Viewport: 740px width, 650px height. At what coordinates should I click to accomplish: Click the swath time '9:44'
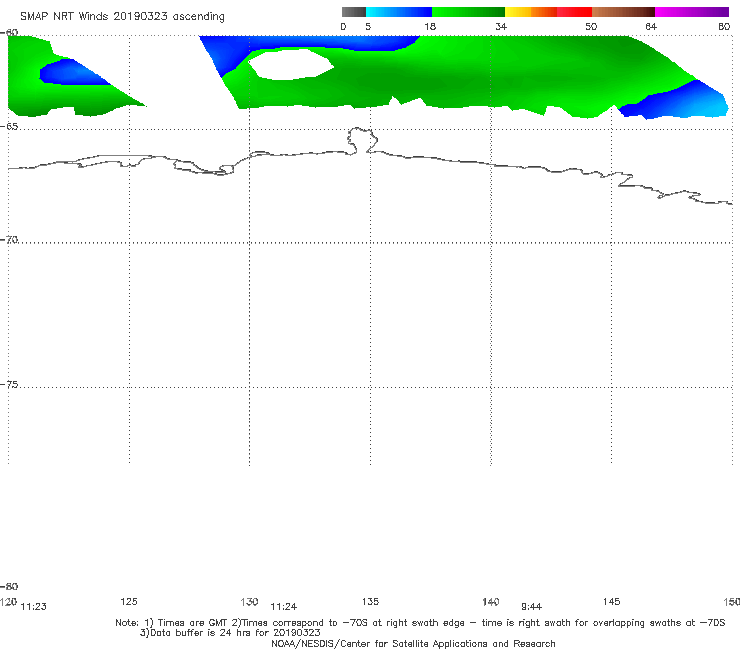coord(531,607)
